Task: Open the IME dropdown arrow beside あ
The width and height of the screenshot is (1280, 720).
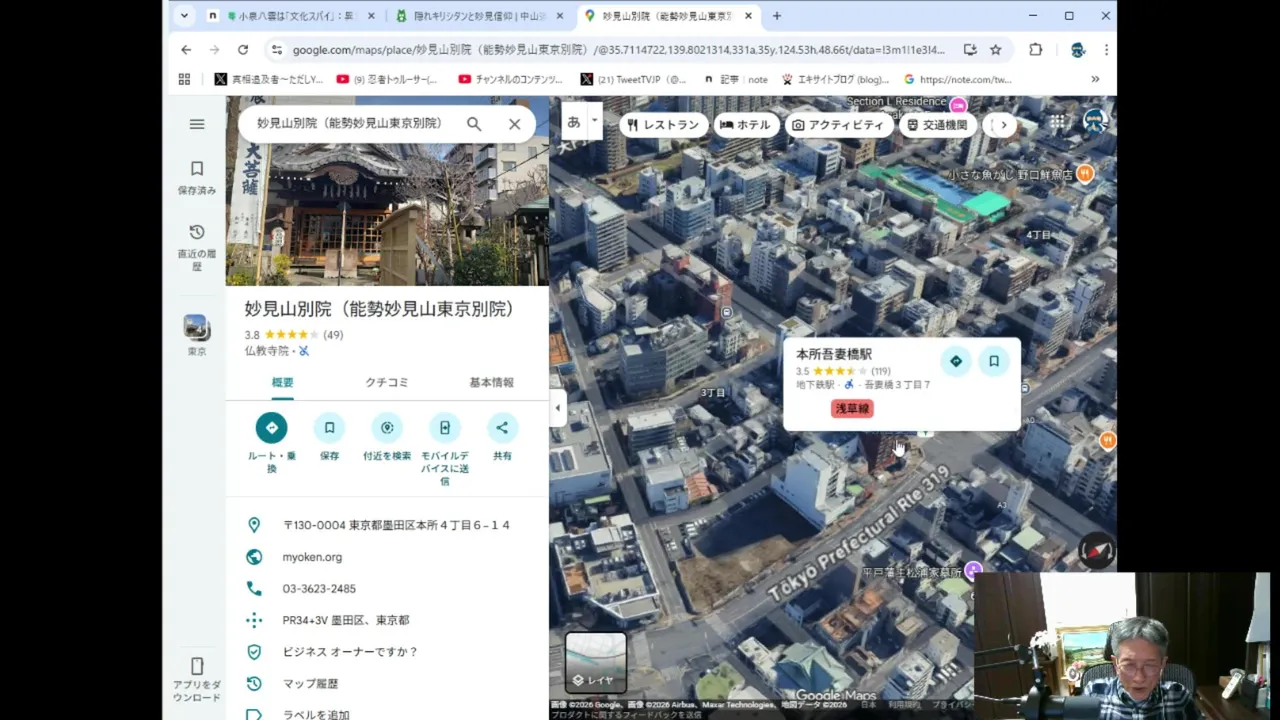Action: [595, 120]
